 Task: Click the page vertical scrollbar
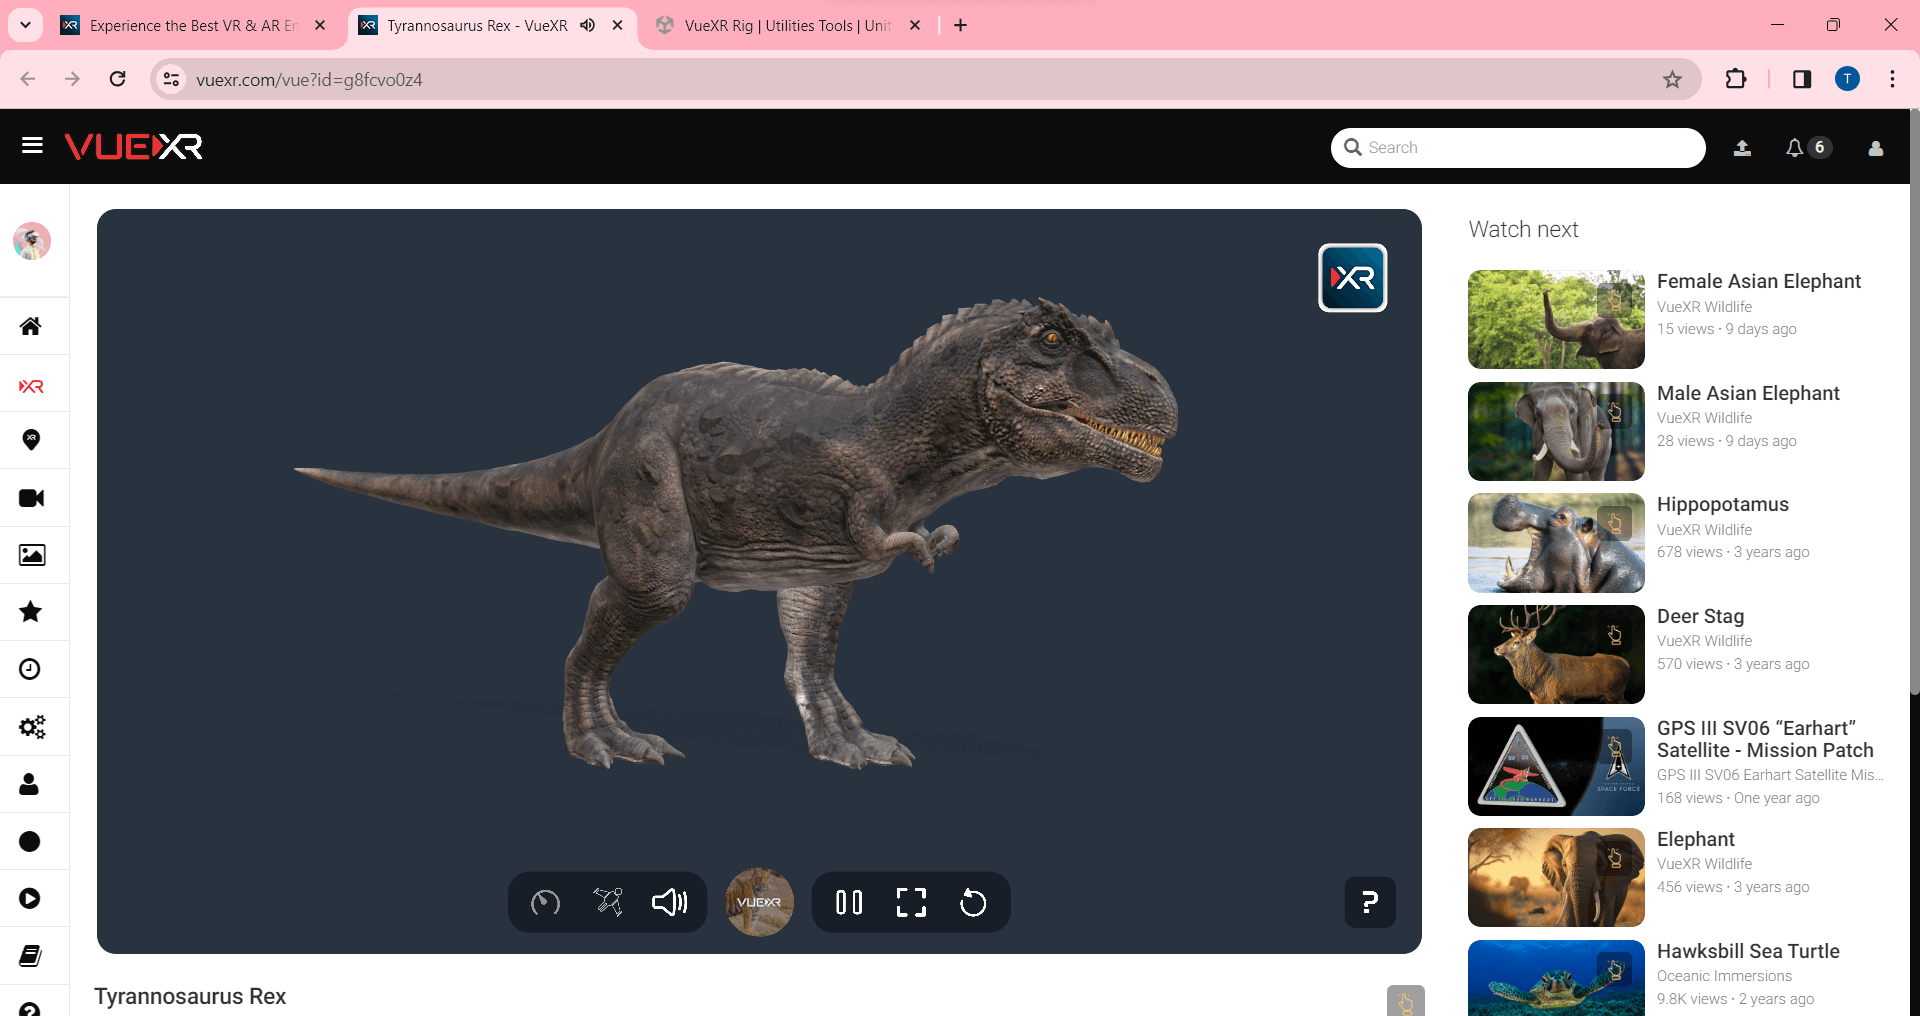[1914, 400]
